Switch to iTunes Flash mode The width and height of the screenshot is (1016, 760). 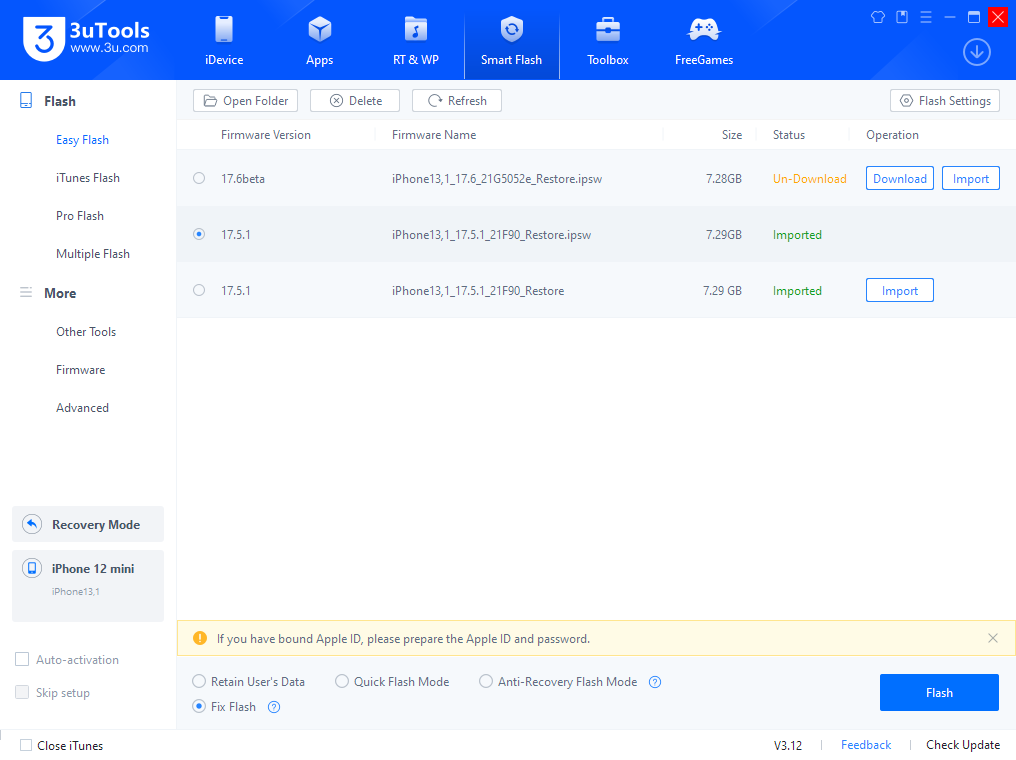click(87, 178)
